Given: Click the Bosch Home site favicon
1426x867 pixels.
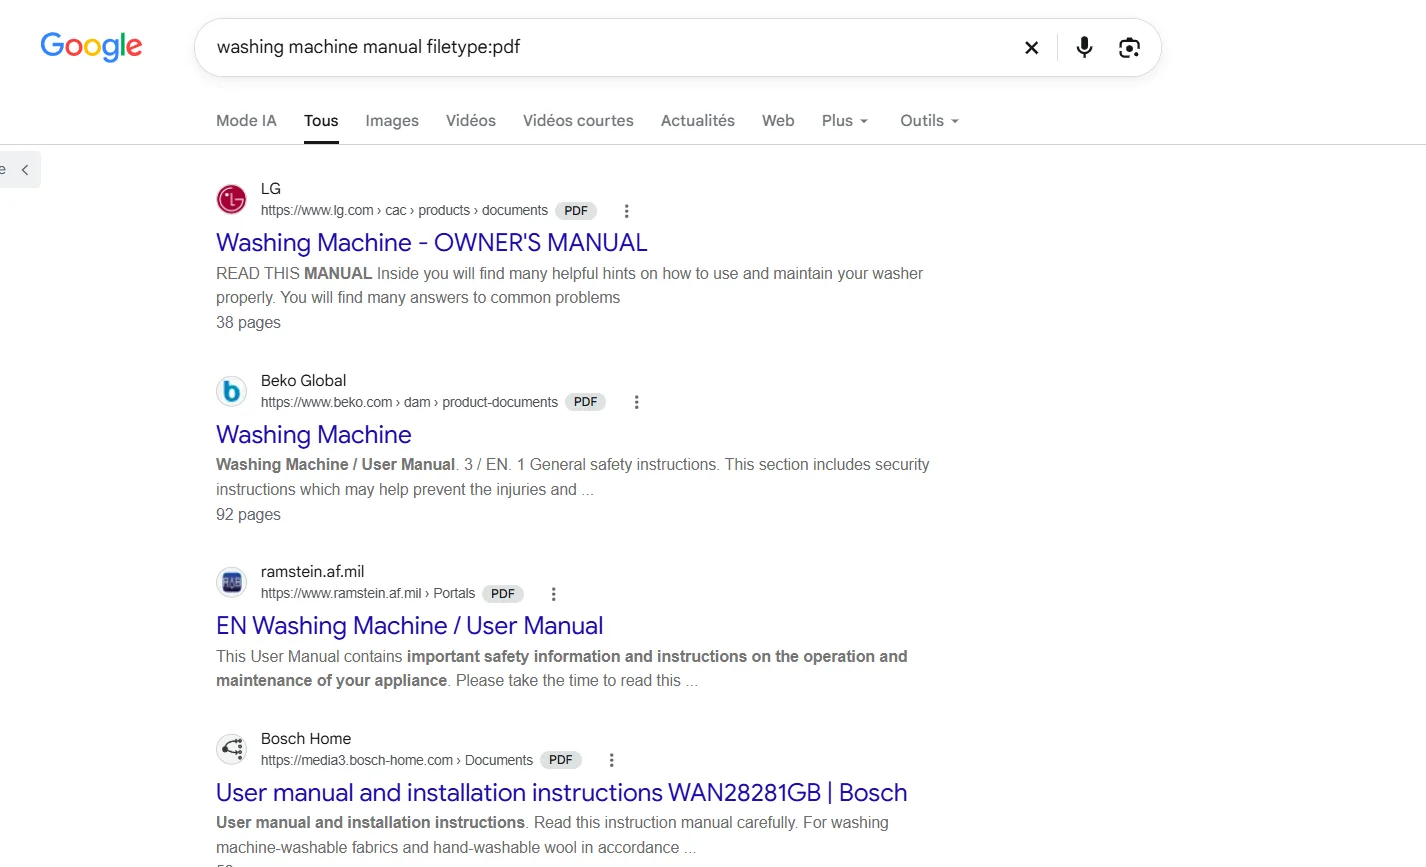Looking at the screenshot, I should 232,749.
